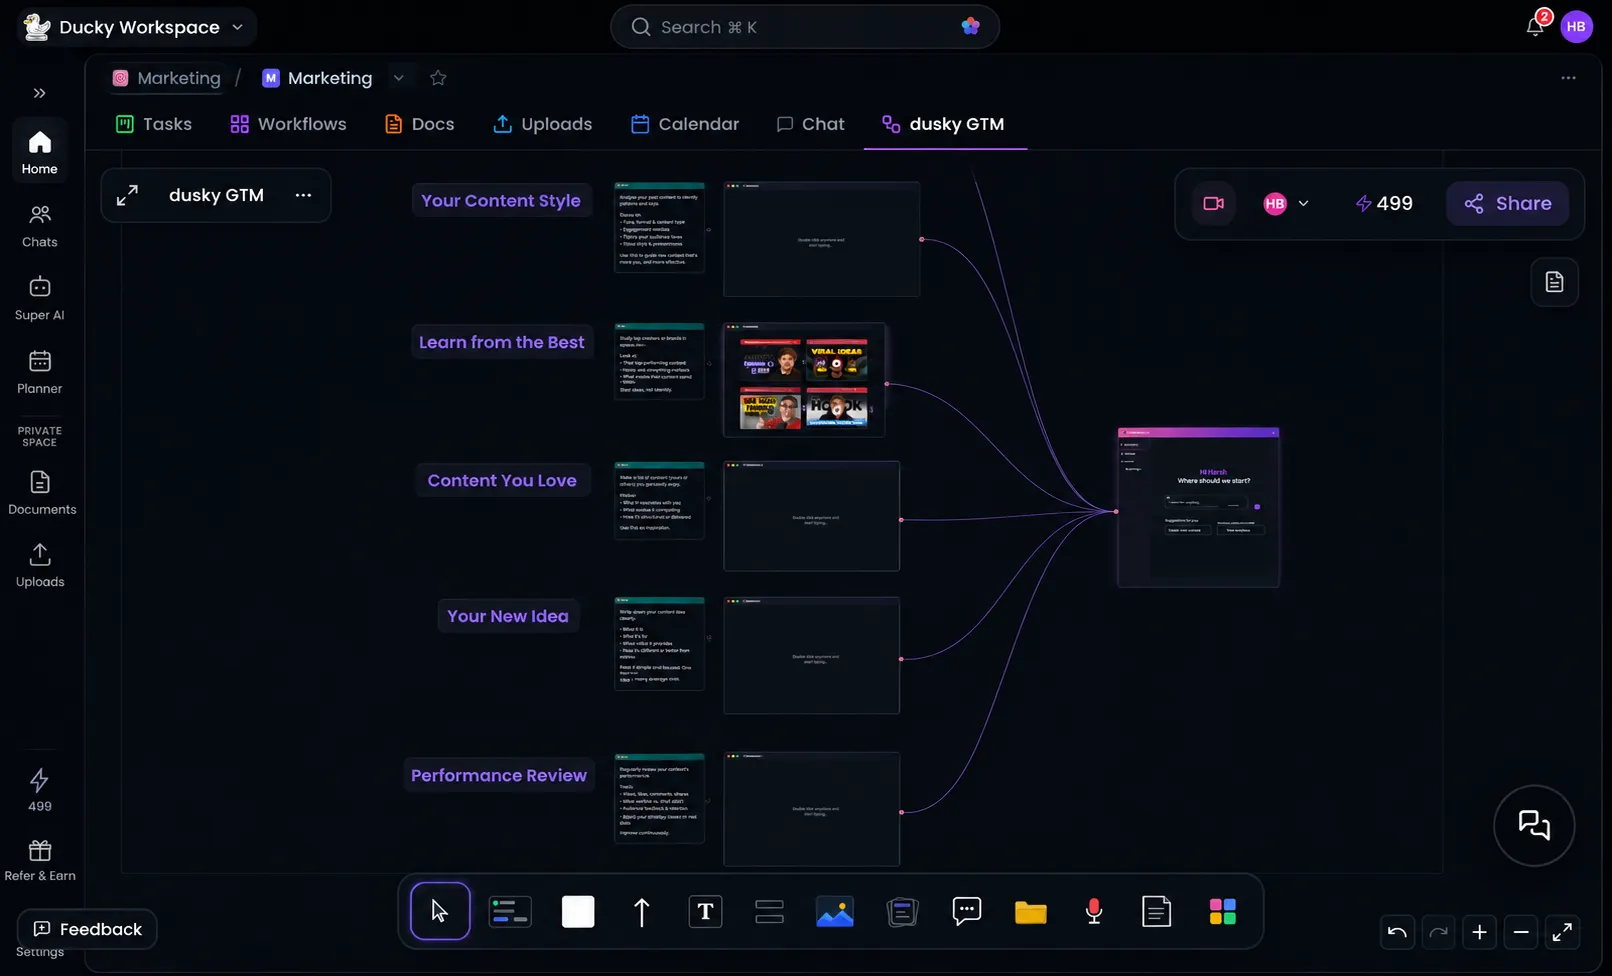This screenshot has height=976, width=1612.
Task: Expand the HB collaborator dropdown
Action: 1303,203
